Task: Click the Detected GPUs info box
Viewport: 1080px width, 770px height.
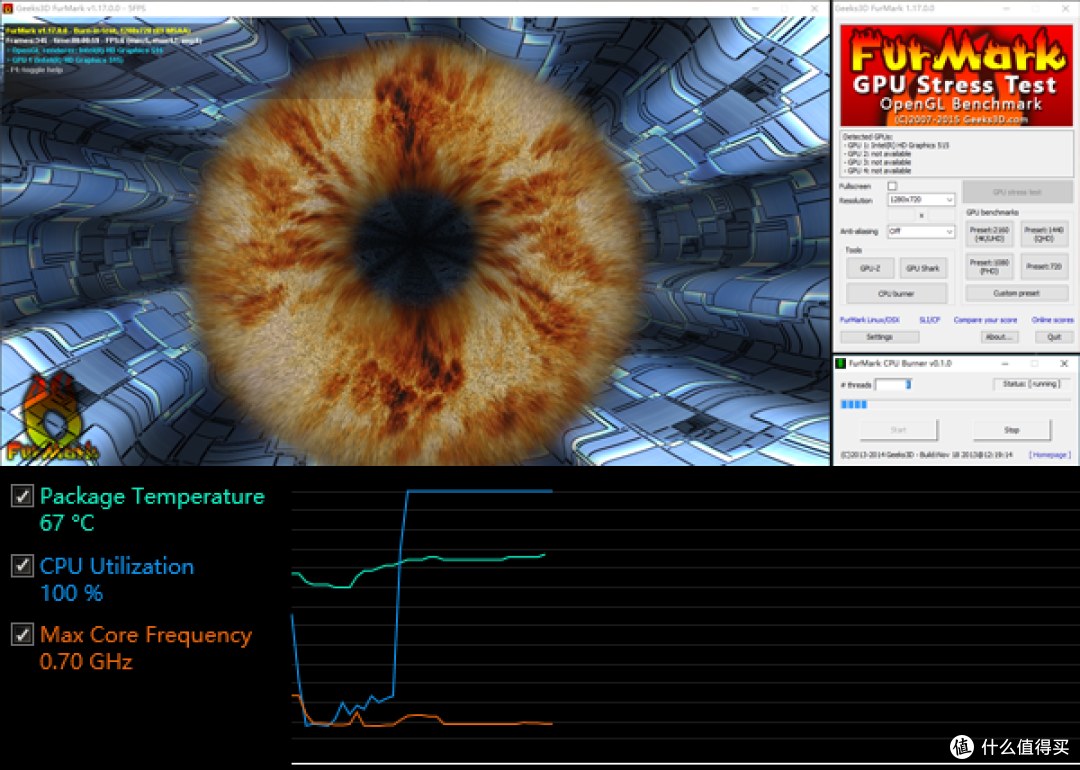Action: point(956,153)
